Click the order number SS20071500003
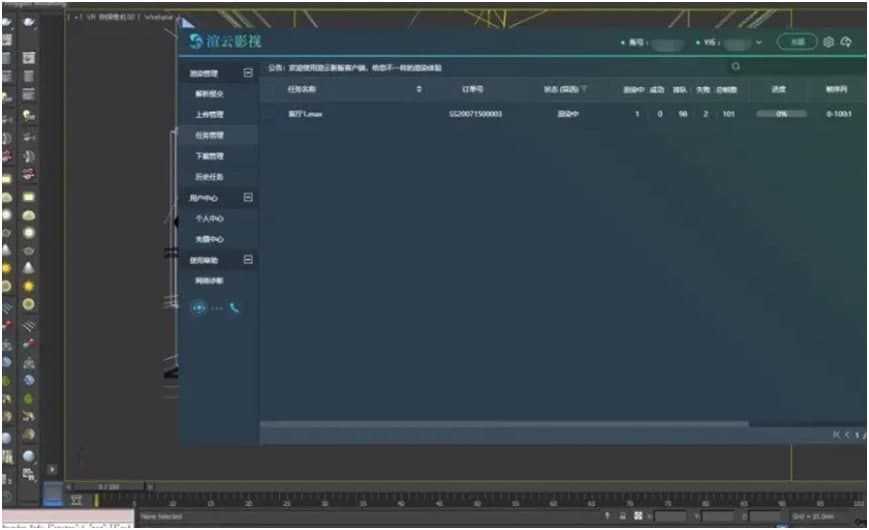869x530 pixels. tap(475, 114)
